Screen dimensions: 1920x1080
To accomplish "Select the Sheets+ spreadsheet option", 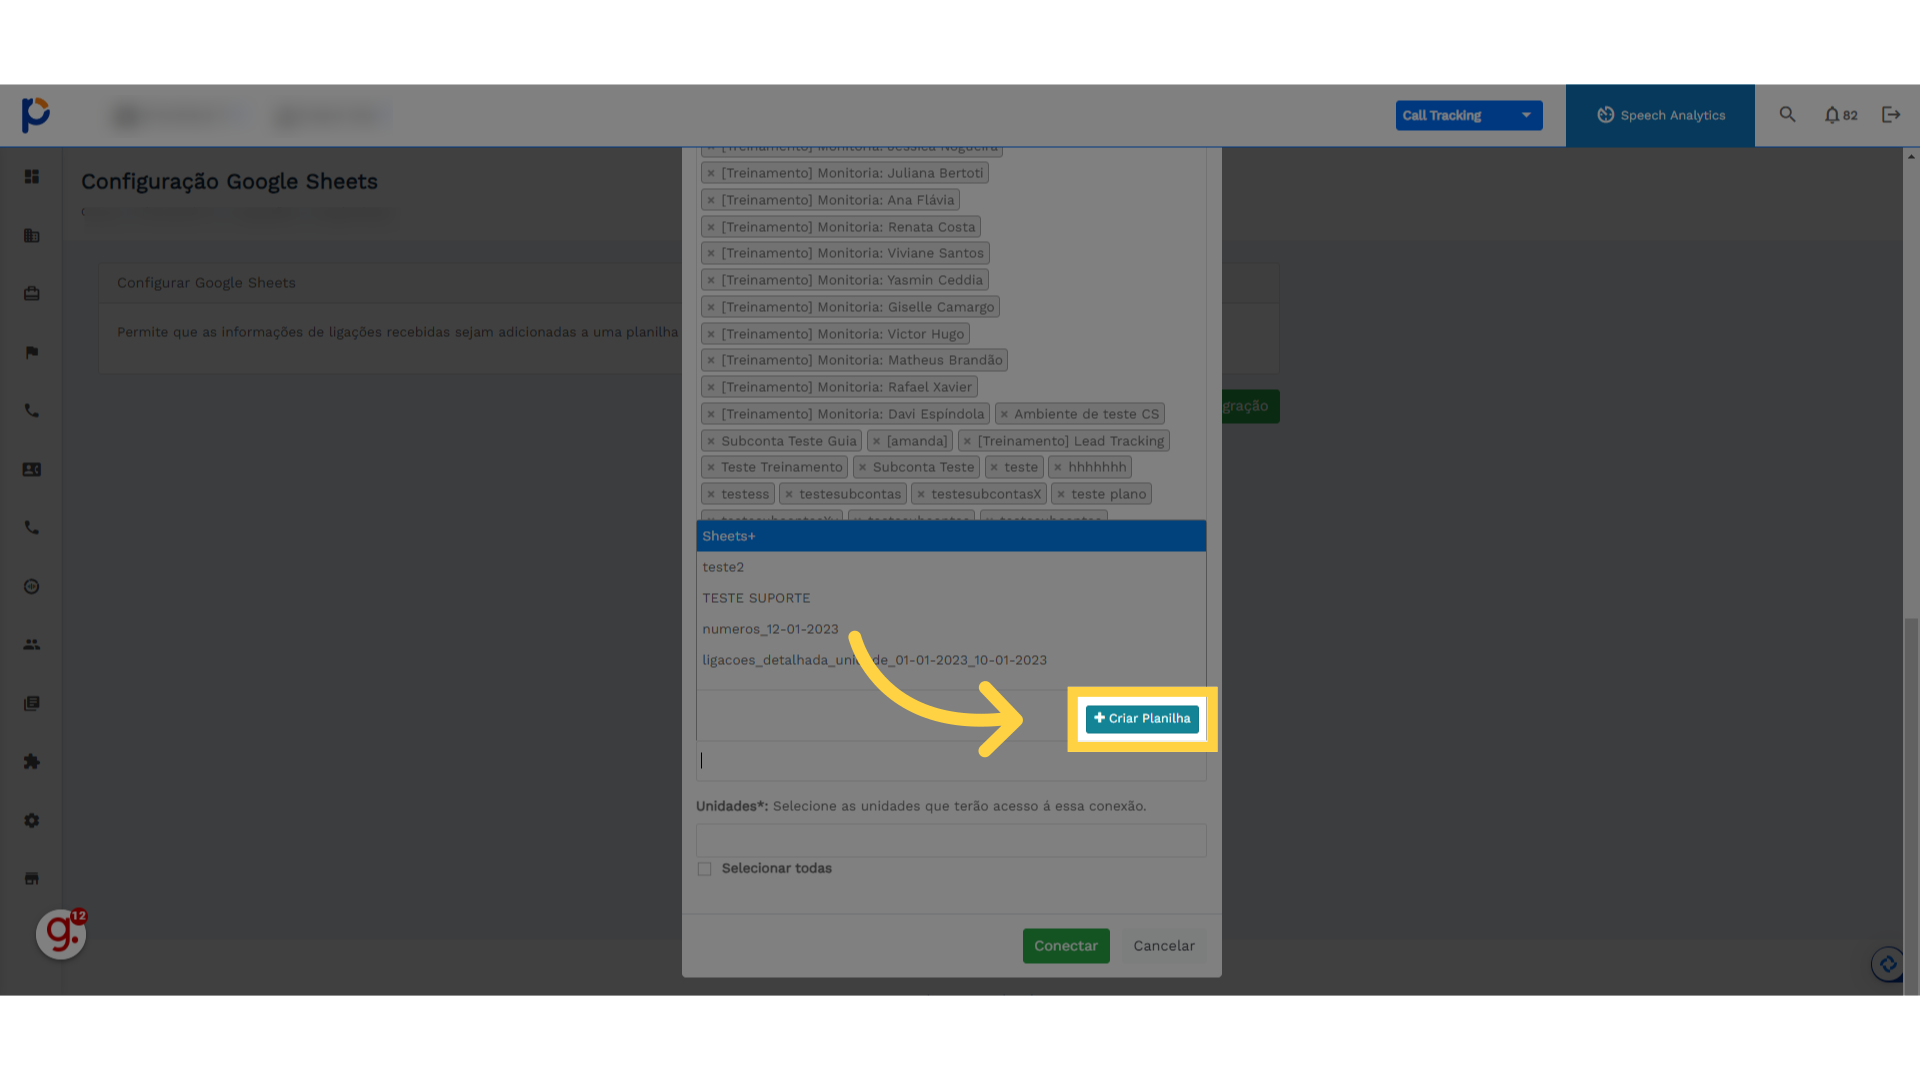I will pos(951,536).
